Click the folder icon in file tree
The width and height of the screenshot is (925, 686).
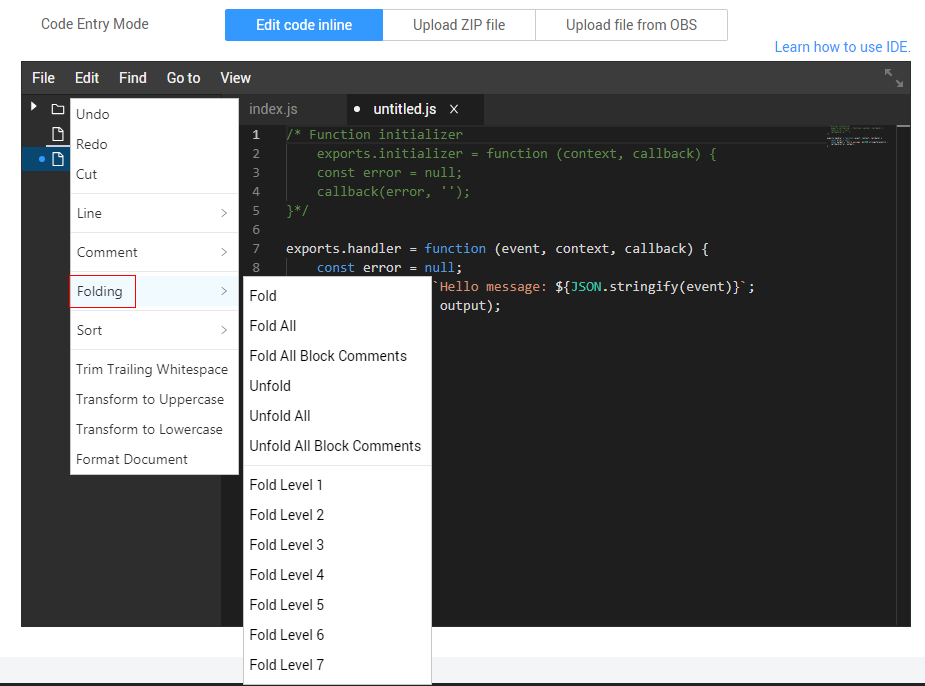pos(58,109)
